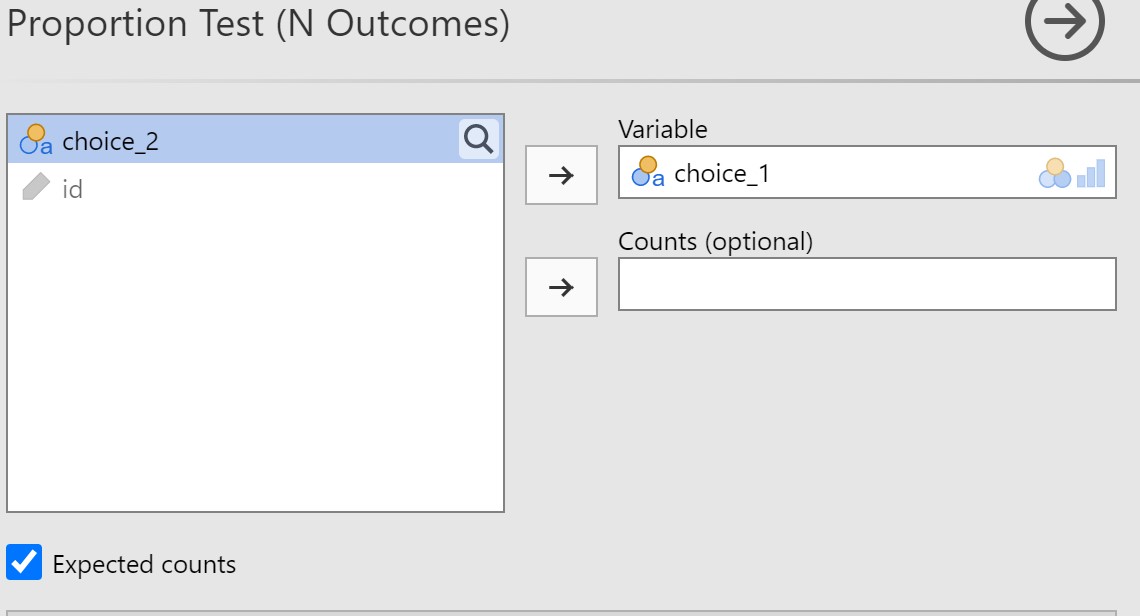The width and height of the screenshot is (1140, 616).
Task: Uncheck the Expected counts checkbox
Action: (x=24, y=563)
